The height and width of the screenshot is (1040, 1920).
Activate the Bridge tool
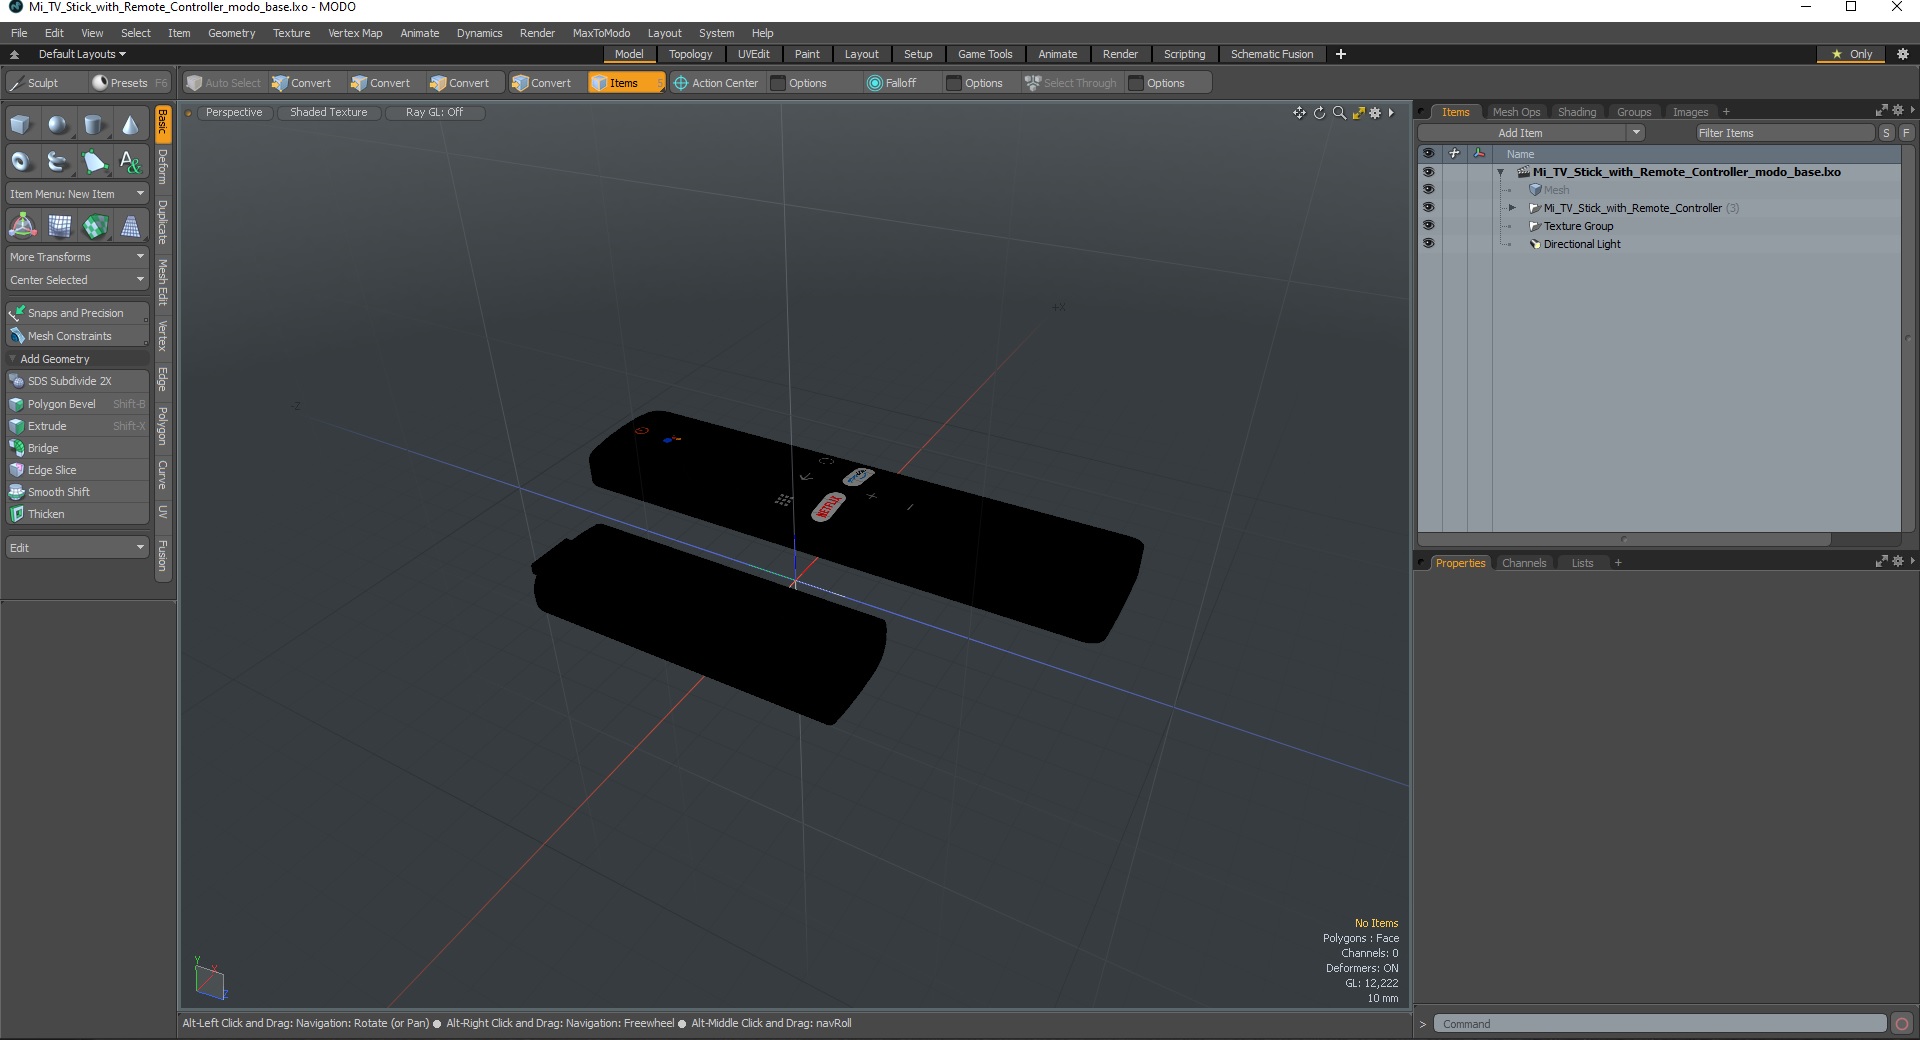[x=77, y=448]
